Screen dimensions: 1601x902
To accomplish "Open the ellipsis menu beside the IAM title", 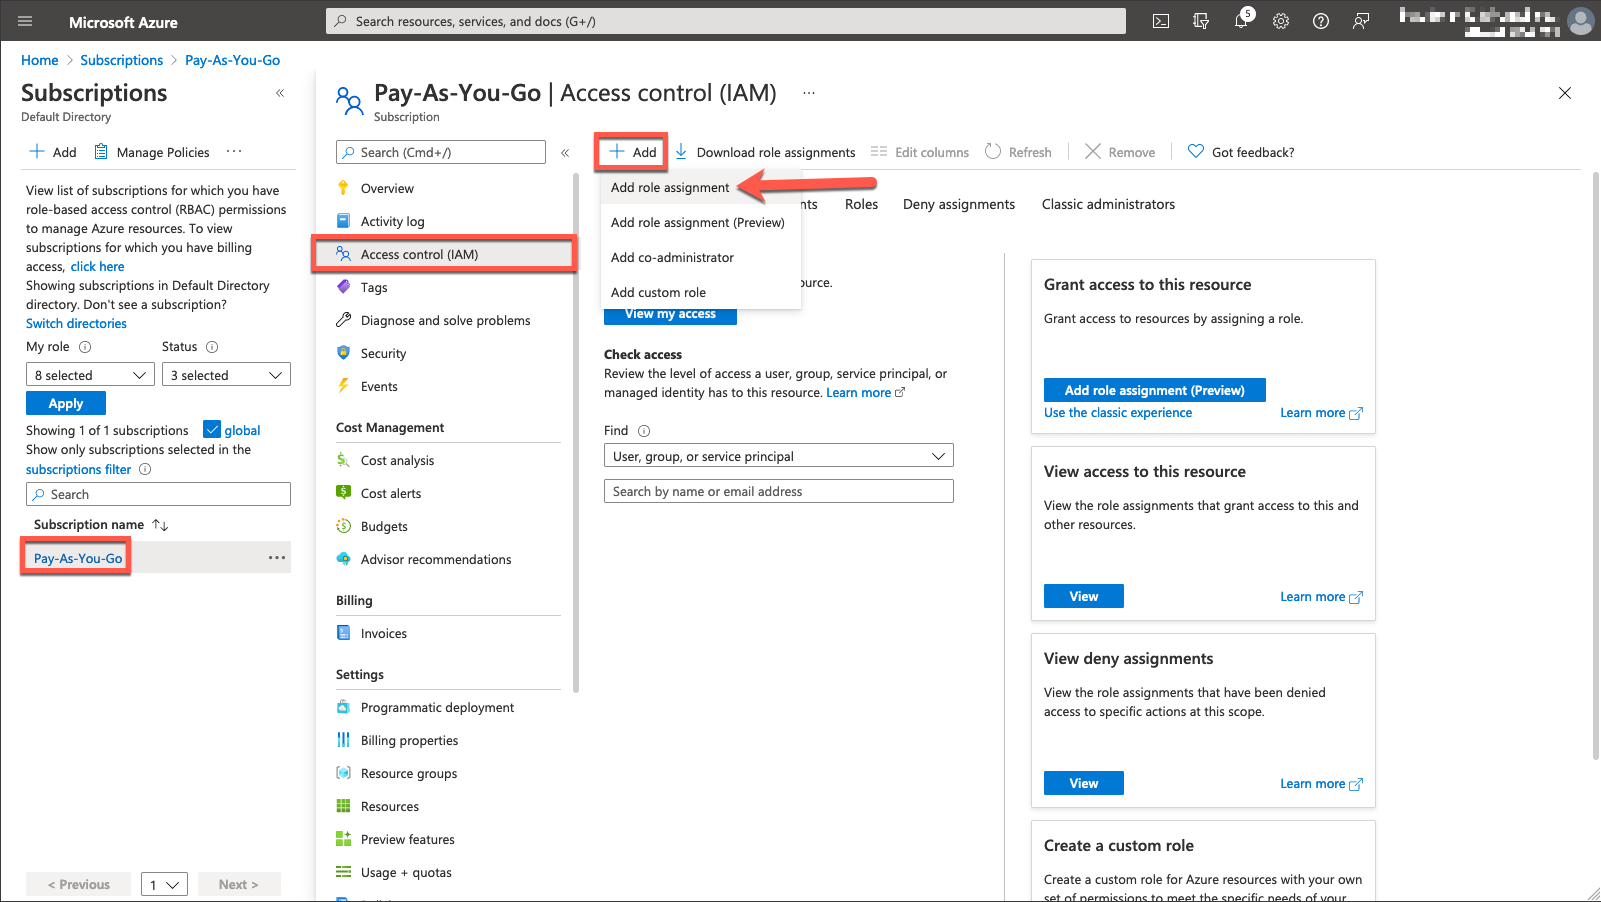I will (809, 93).
